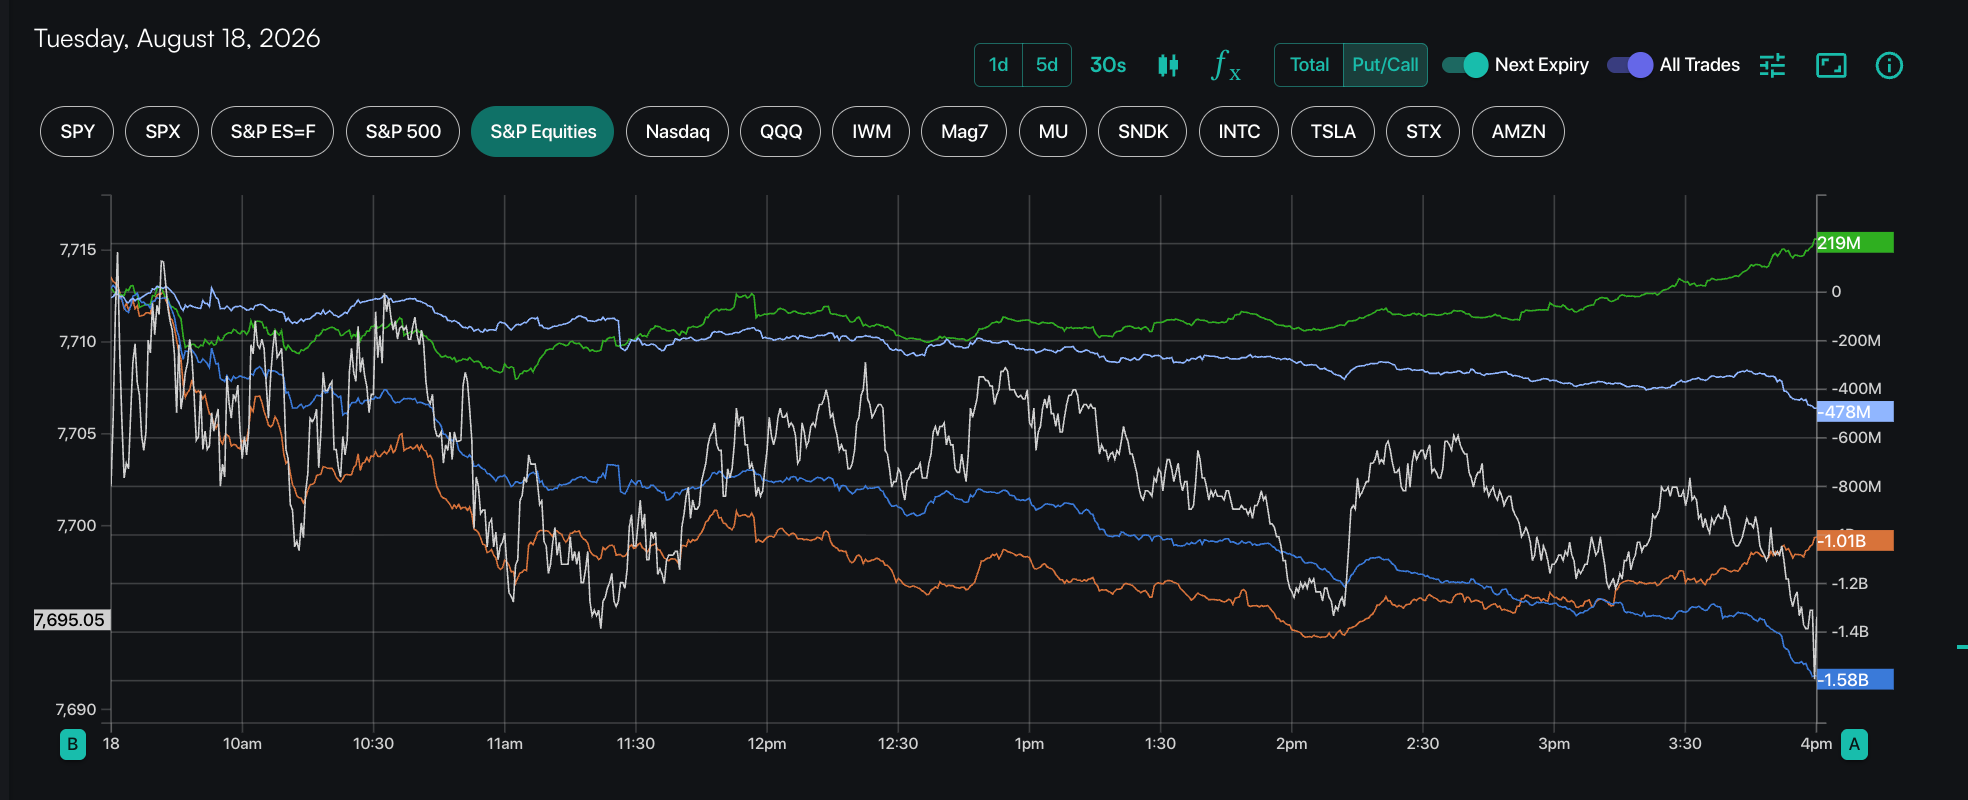Switch to Total view
Viewport: 1968px width, 800px height.
click(x=1309, y=65)
